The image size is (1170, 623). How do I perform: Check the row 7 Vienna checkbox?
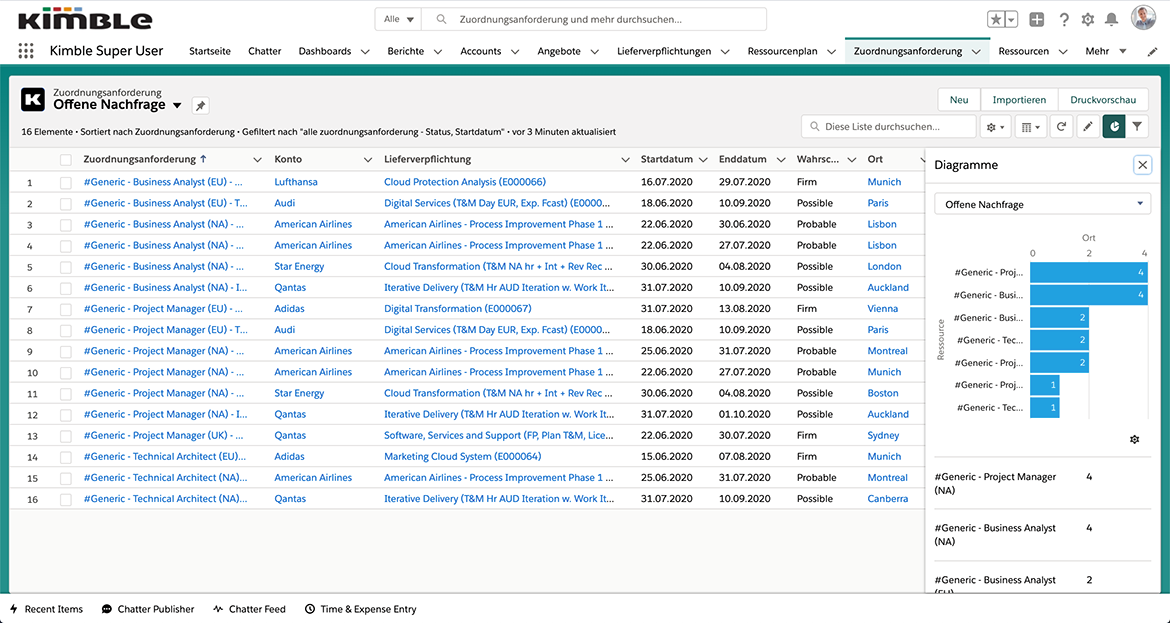click(66, 309)
